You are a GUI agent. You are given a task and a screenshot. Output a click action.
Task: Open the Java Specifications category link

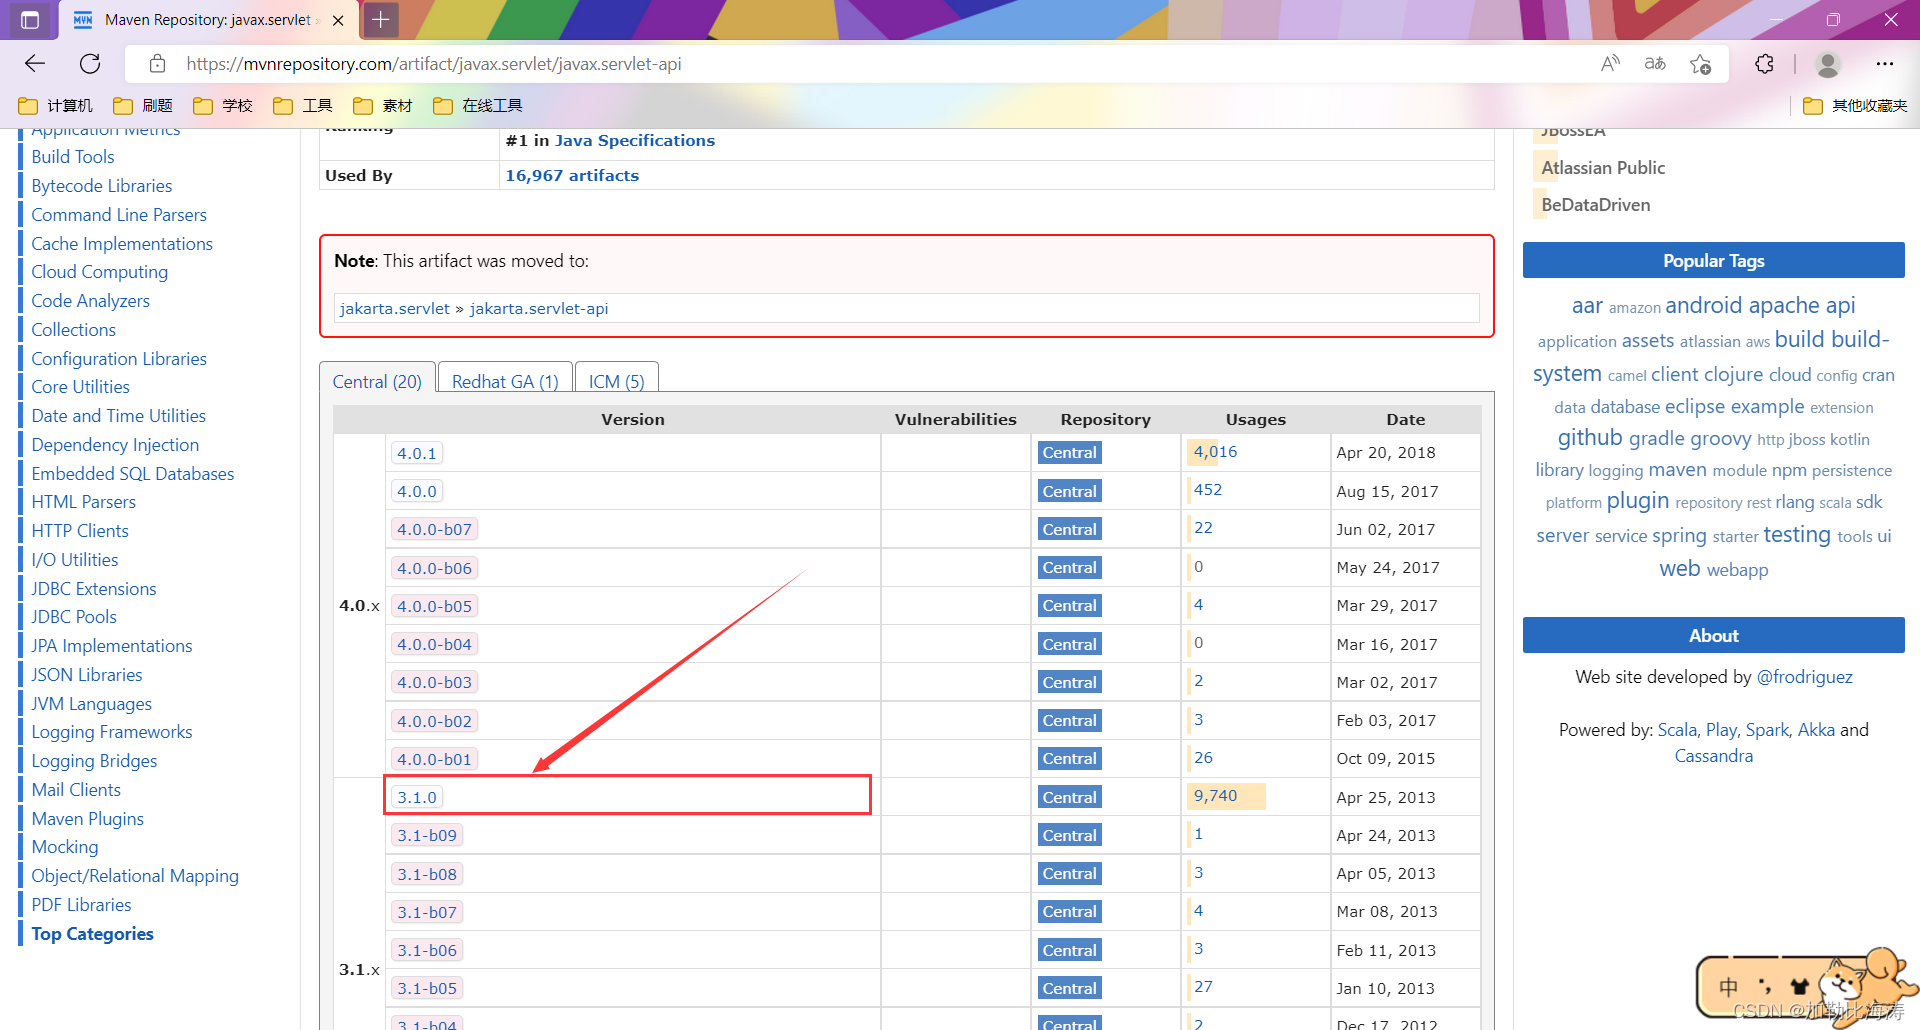pos(635,140)
